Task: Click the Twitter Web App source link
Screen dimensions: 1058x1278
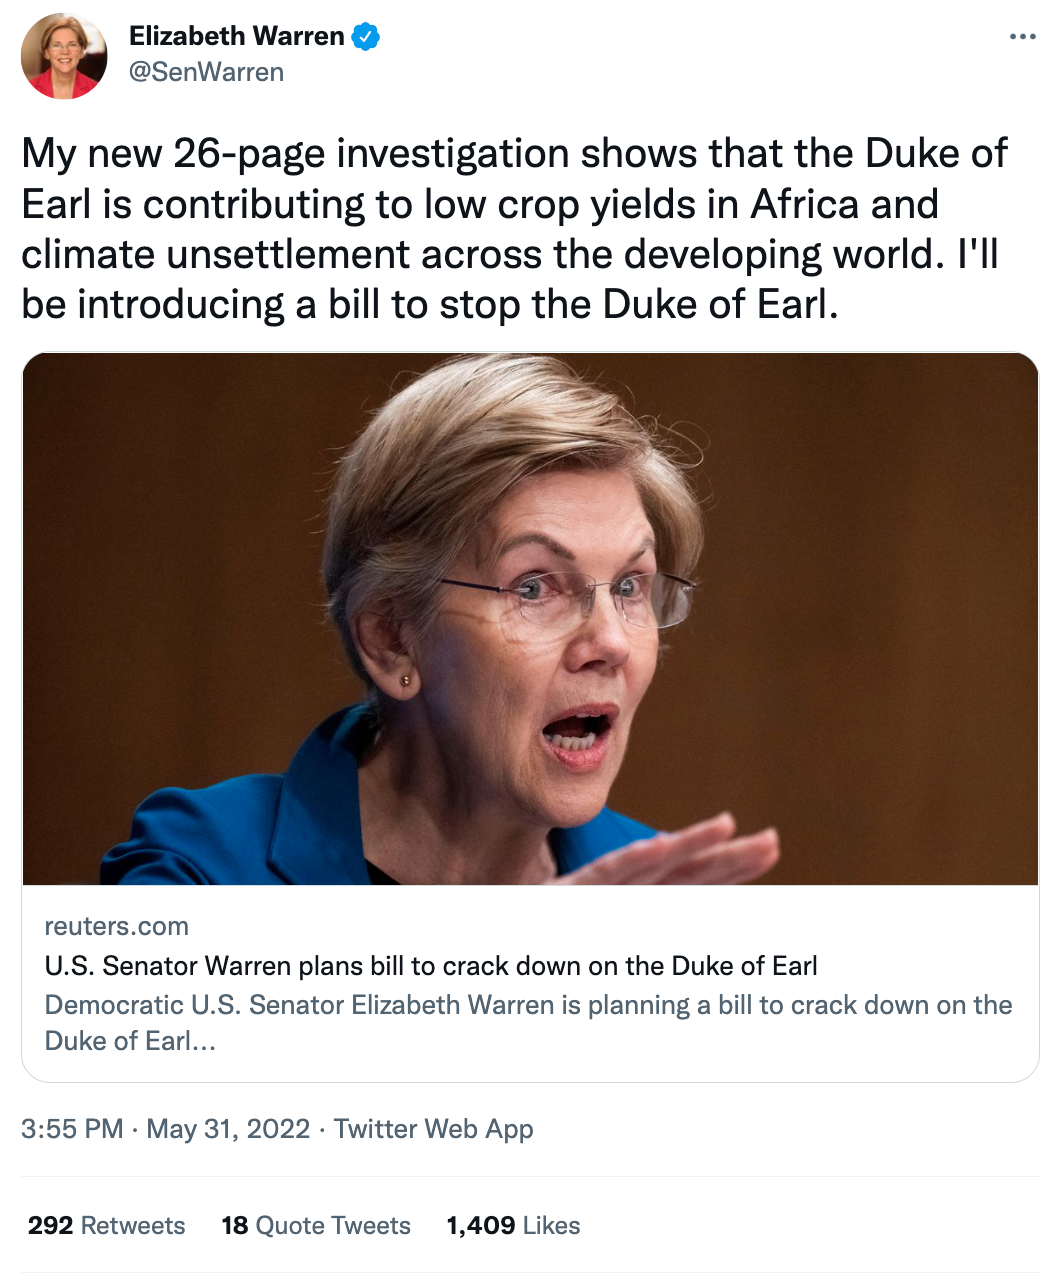Action: pos(433,1129)
